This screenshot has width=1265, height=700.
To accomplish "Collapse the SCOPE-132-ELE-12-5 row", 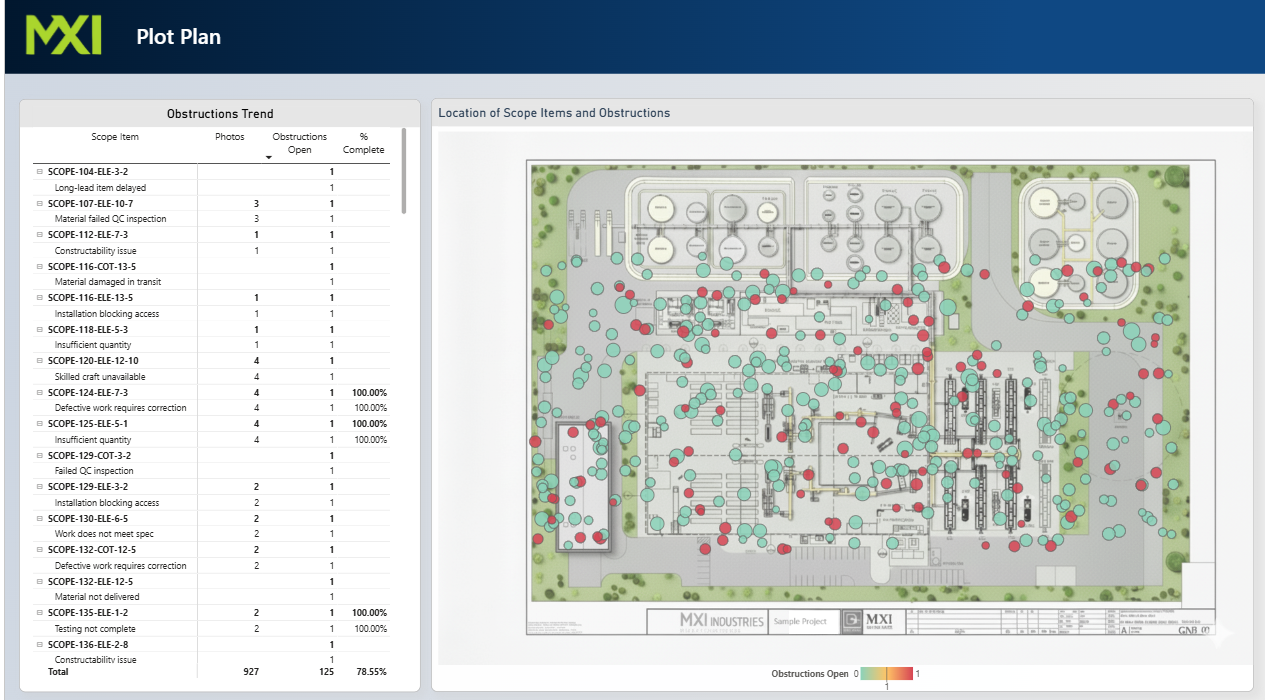I will 40,582.
